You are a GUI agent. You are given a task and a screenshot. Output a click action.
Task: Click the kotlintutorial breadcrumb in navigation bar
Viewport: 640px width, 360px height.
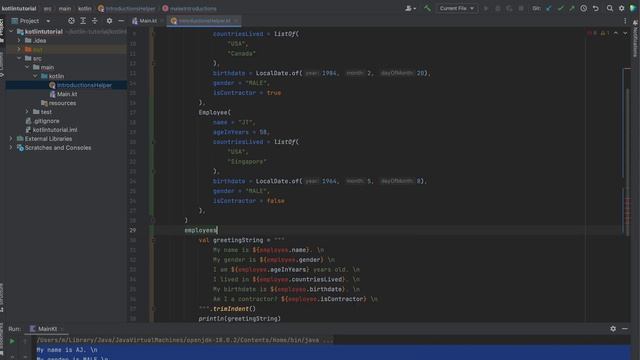point(19,8)
